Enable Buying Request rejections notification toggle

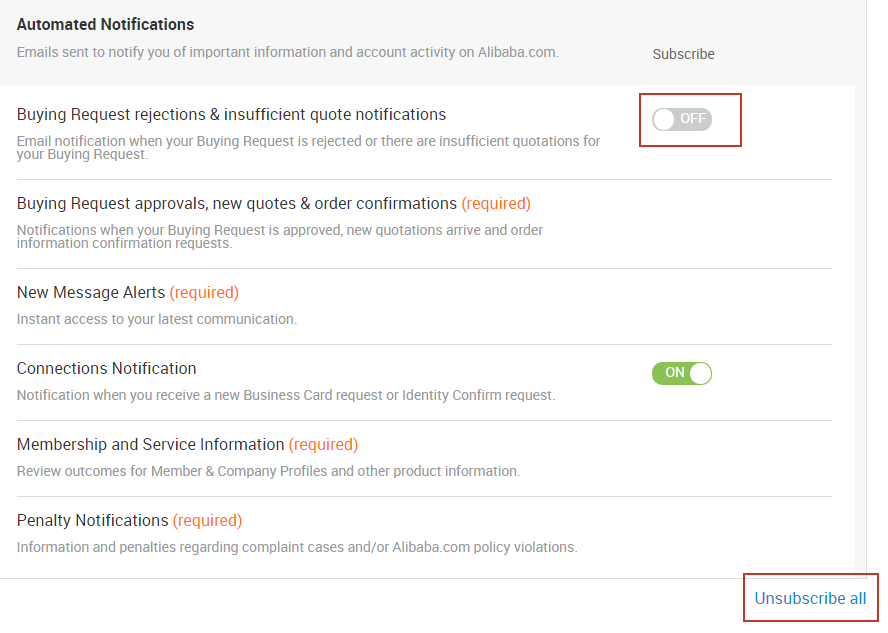[682, 119]
